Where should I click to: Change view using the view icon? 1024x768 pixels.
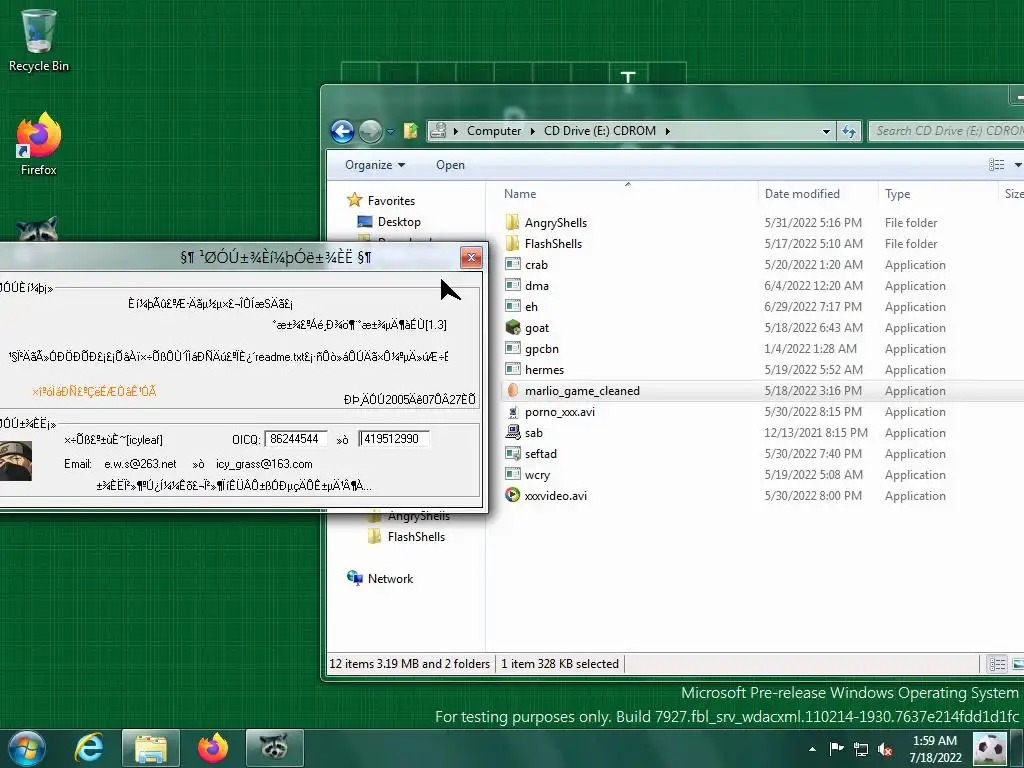click(x=996, y=165)
